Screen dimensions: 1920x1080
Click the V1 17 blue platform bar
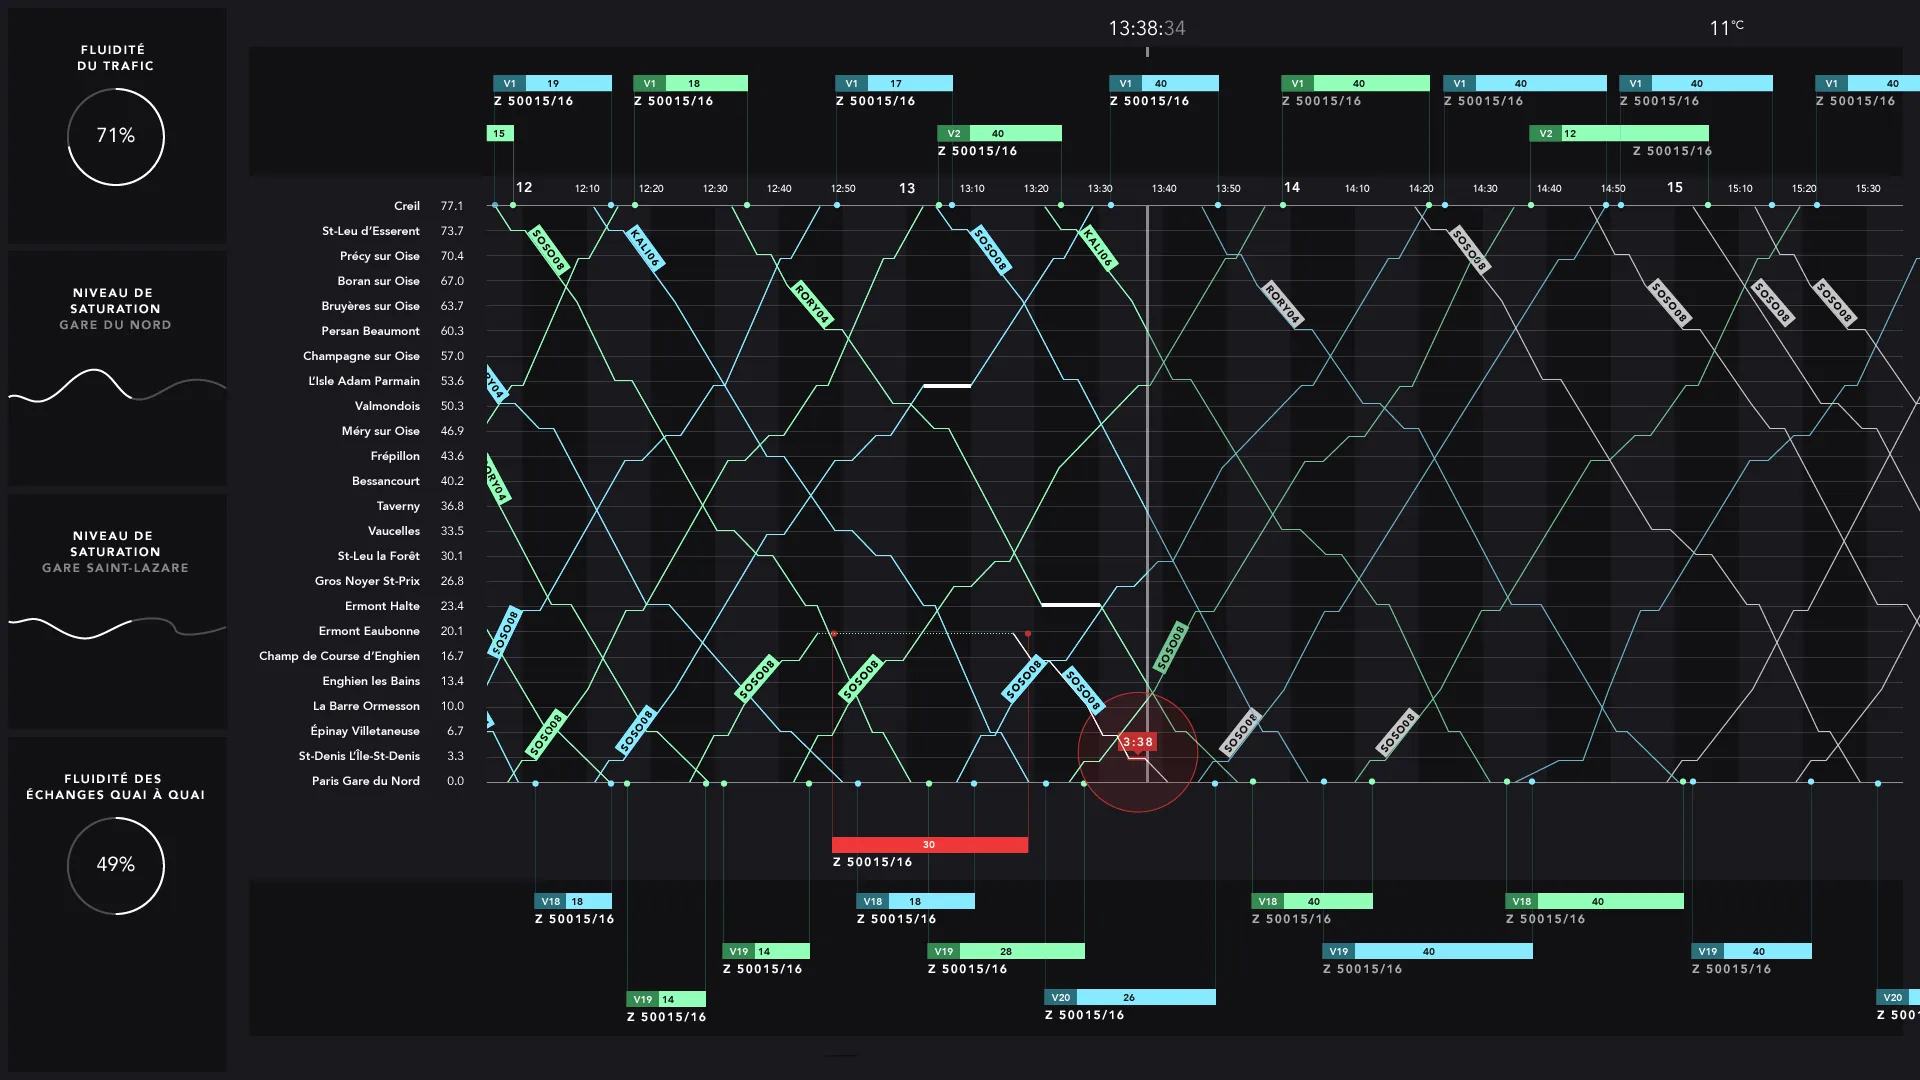point(894,83)
